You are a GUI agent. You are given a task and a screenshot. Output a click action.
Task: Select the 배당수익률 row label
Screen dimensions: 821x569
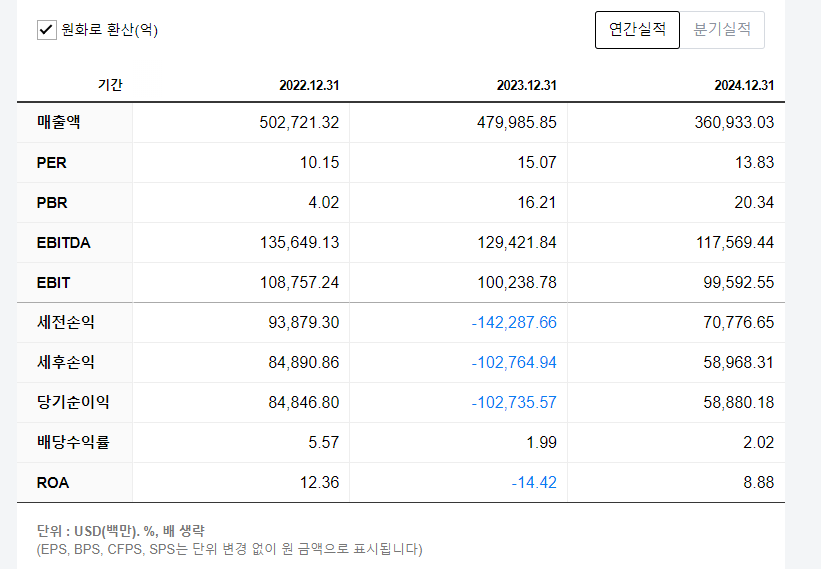73,442
